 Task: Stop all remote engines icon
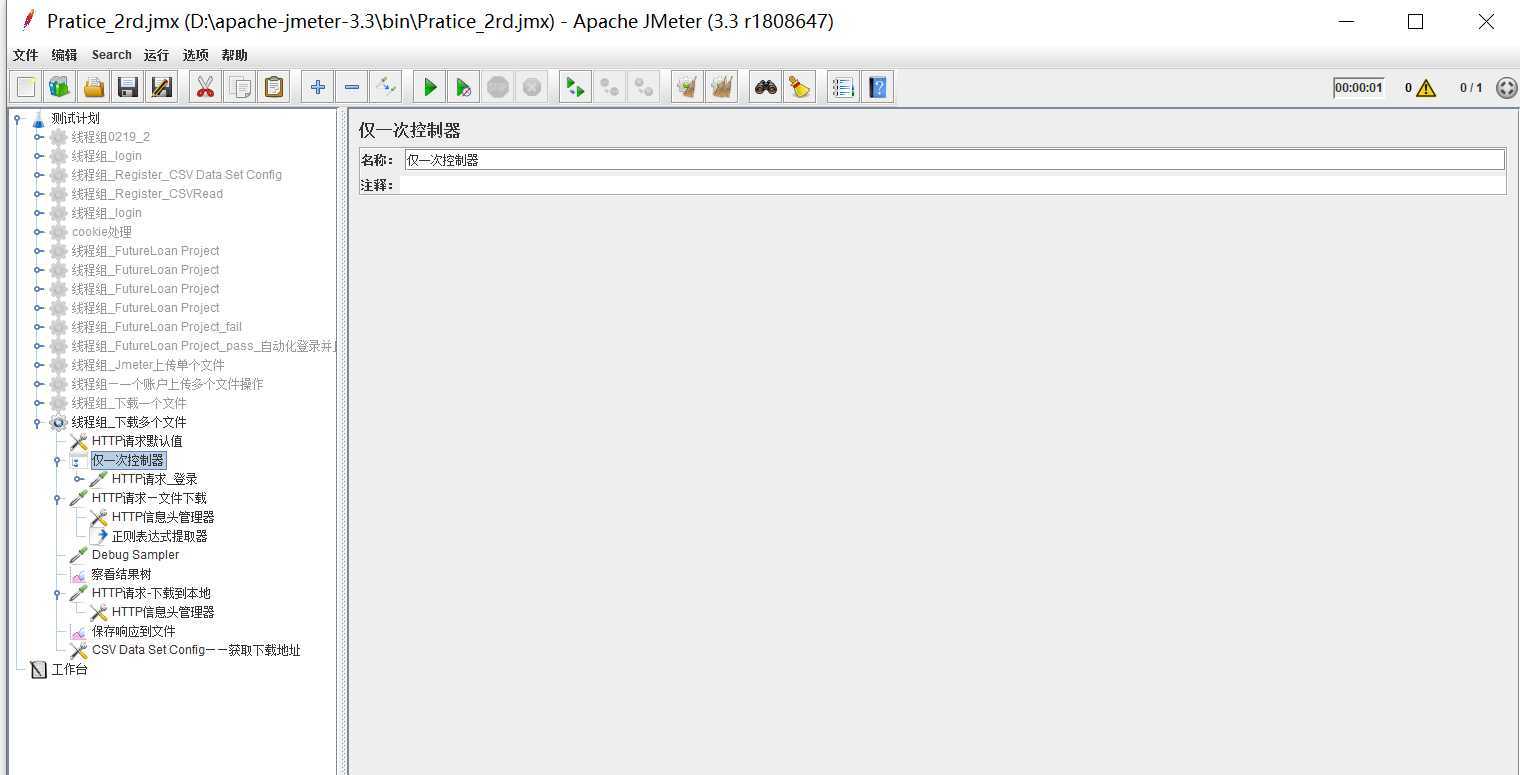[609, 87]
